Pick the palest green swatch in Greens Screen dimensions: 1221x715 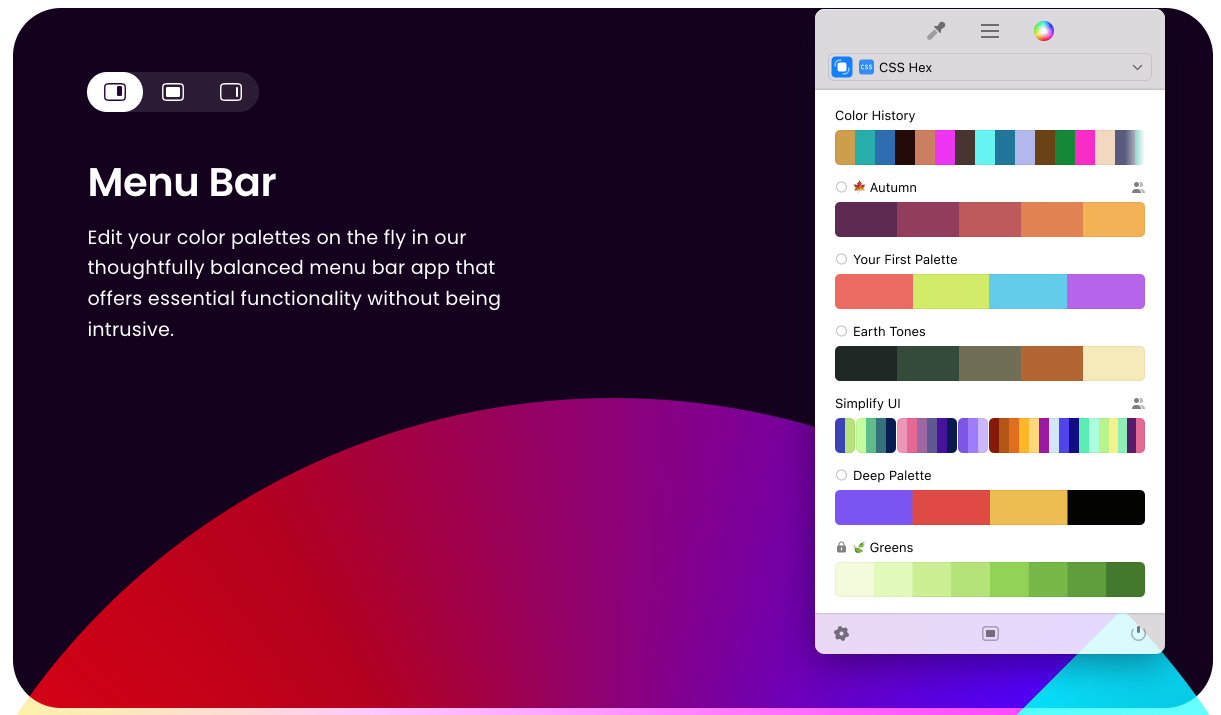854,579
